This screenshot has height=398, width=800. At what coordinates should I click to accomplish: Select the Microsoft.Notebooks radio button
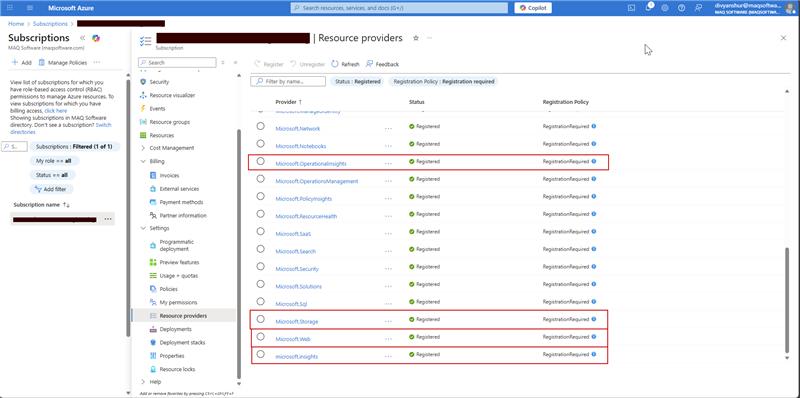point(261,143)
